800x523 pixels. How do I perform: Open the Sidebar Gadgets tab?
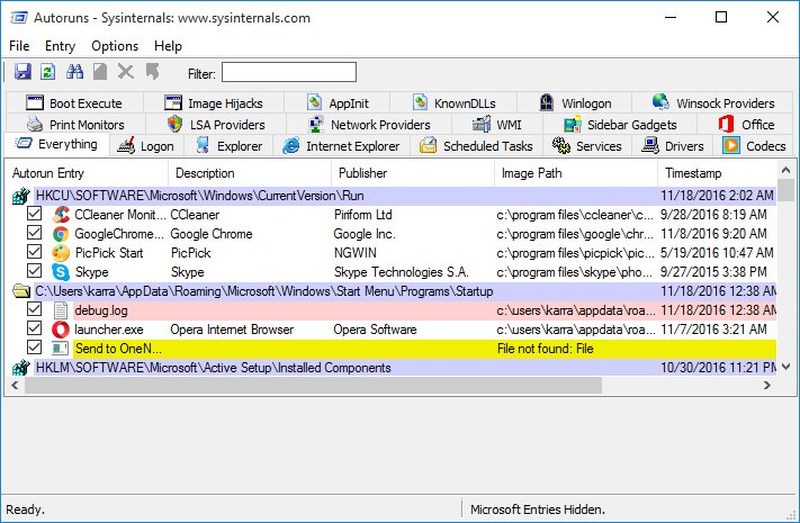[x=620, y=124]
